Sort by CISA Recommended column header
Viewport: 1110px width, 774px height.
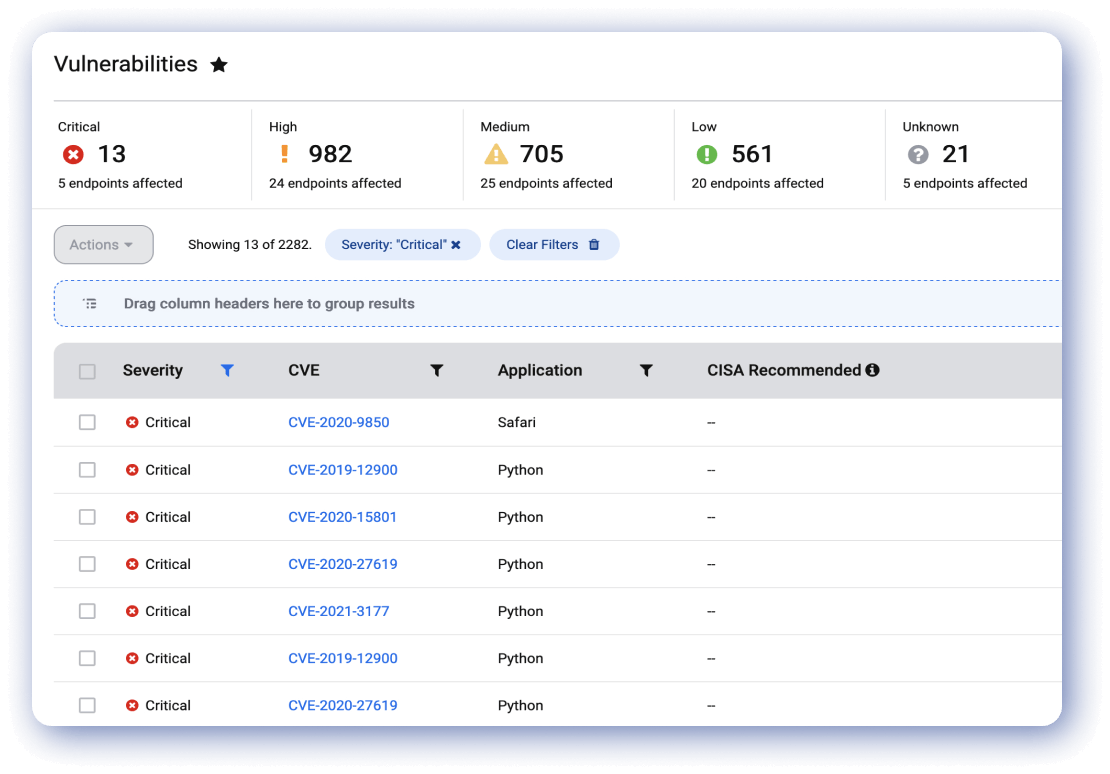click(x=784, y=370)
